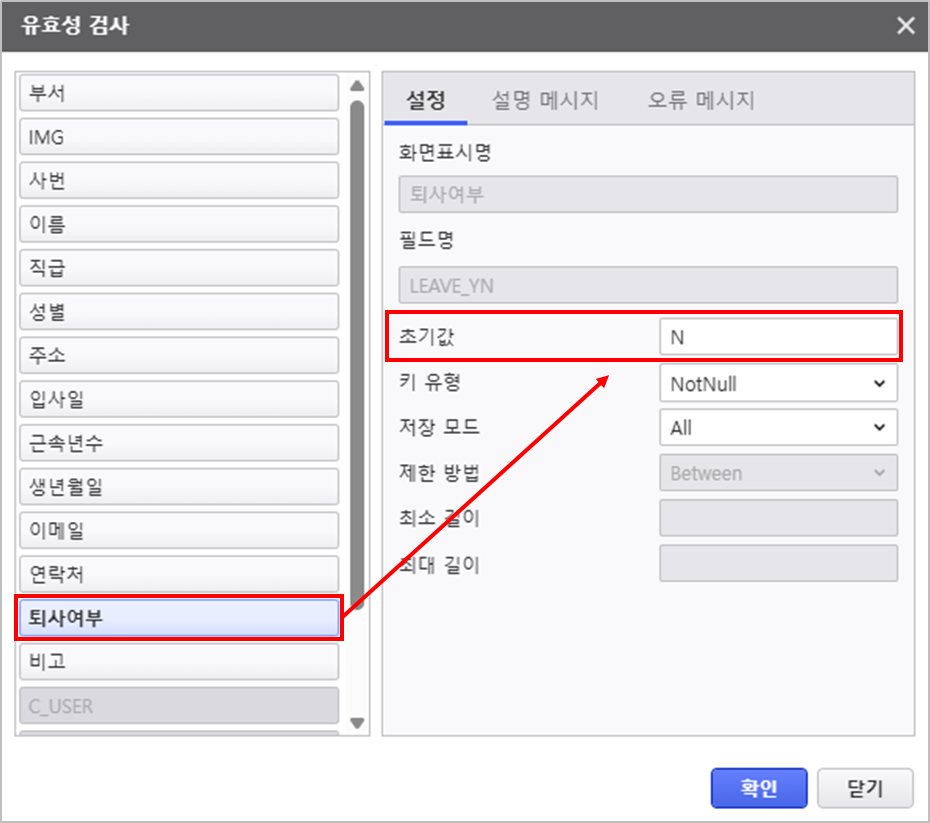This screenshot has width=930, height=823.
Task: Select the 설정 tab
Action: 425,100
